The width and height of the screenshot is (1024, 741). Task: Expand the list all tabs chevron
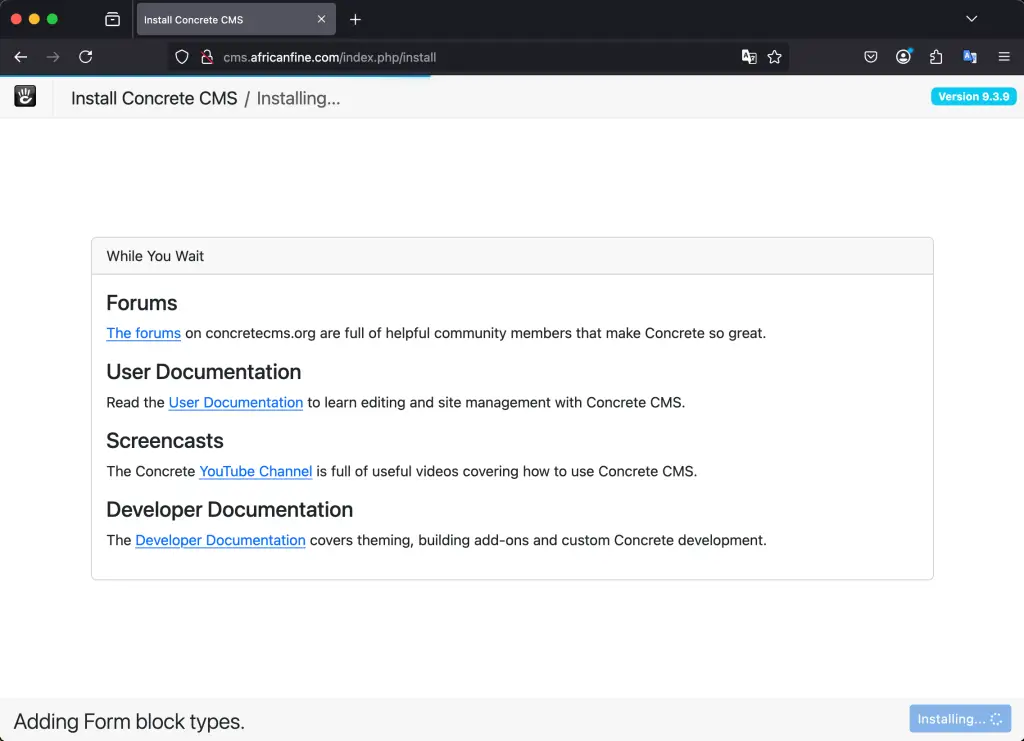tap(971, 18)
